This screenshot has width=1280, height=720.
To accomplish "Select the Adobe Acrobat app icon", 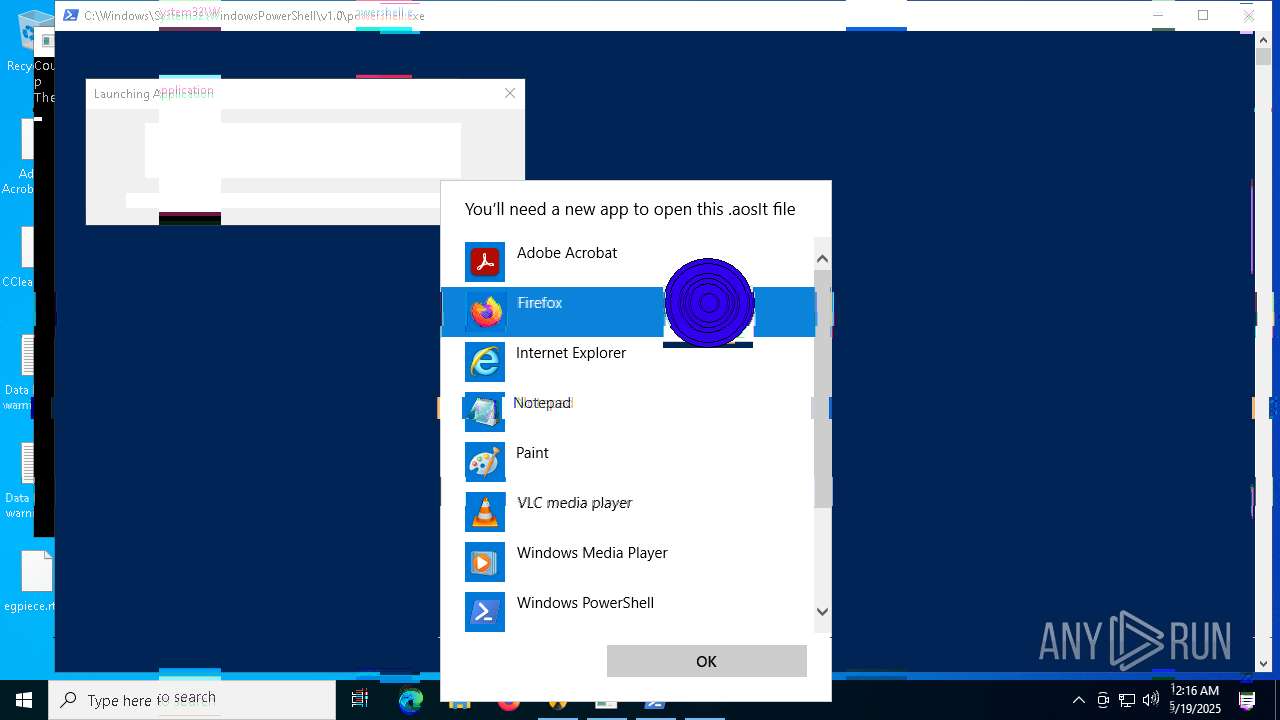I will tap(485, 262).
